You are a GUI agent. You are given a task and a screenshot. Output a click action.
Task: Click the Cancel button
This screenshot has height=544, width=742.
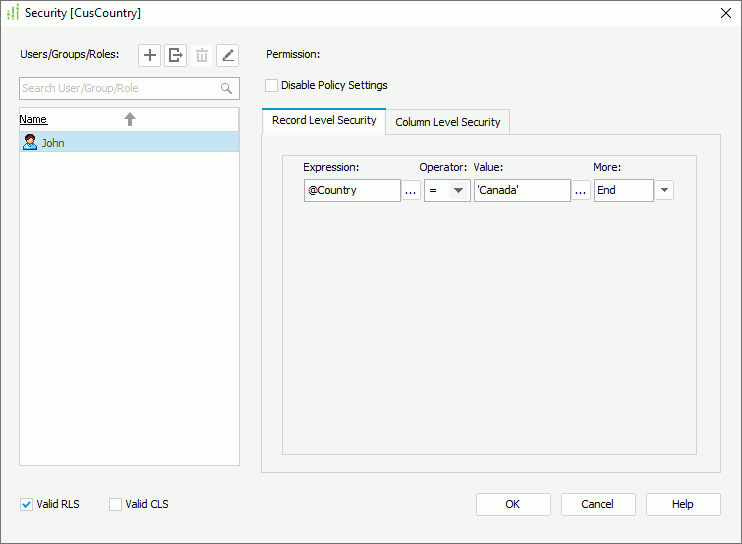coord(598,504)
